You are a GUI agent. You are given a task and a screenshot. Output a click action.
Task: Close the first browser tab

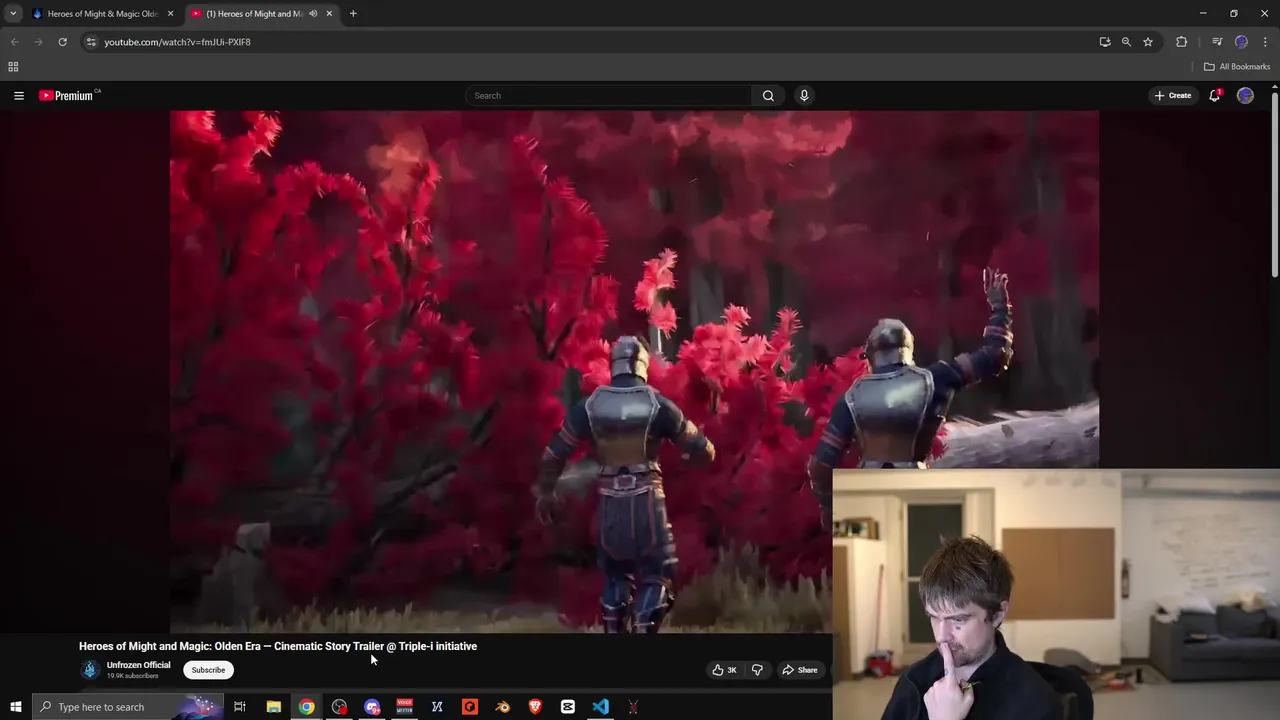click(170, 14)
